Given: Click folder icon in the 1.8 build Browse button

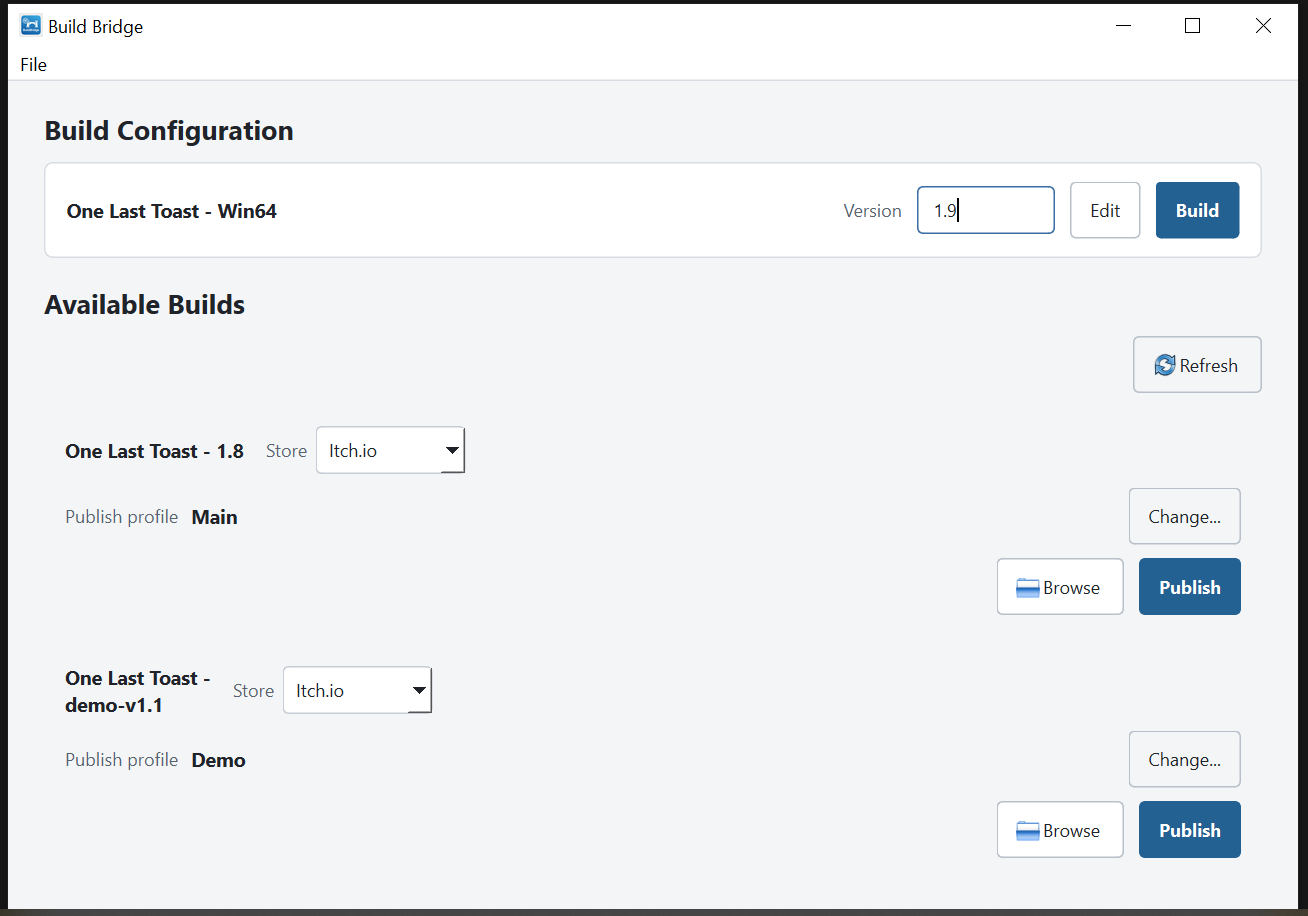Looking at the screenshot, I should point(1028,588).
